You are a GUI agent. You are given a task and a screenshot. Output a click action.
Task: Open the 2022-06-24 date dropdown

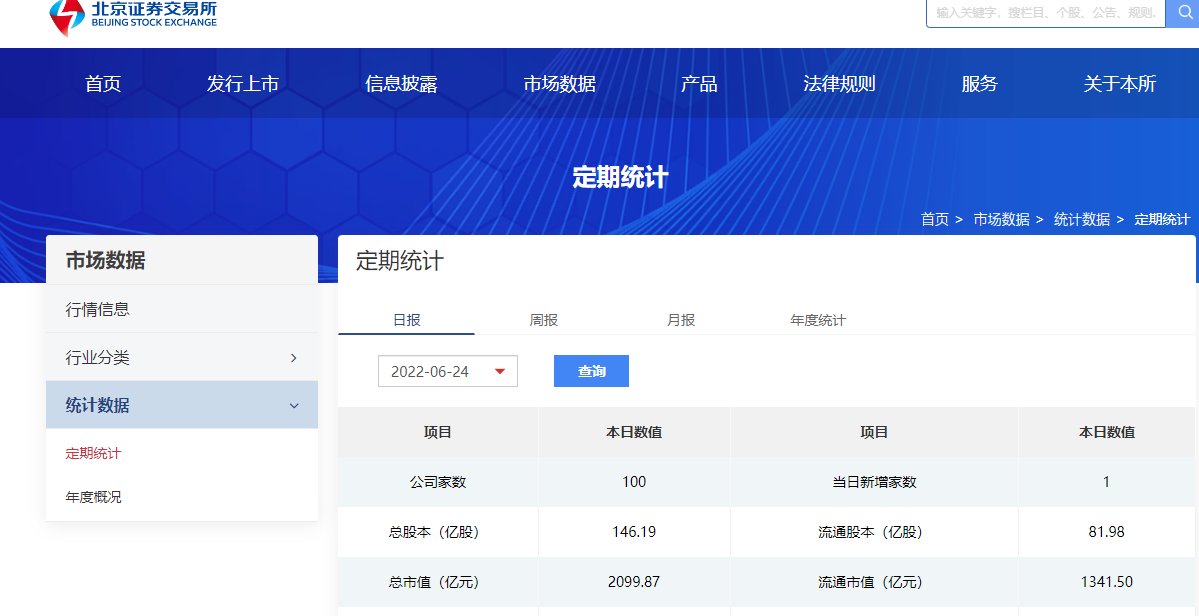tap(446, 370)
